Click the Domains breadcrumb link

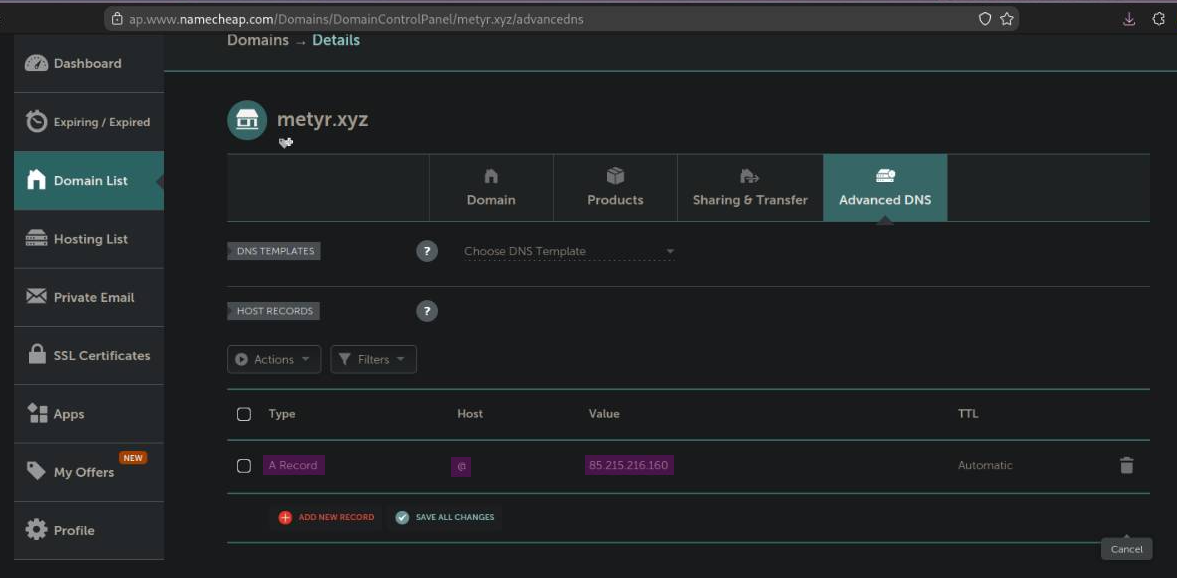(x=257, y=41)
